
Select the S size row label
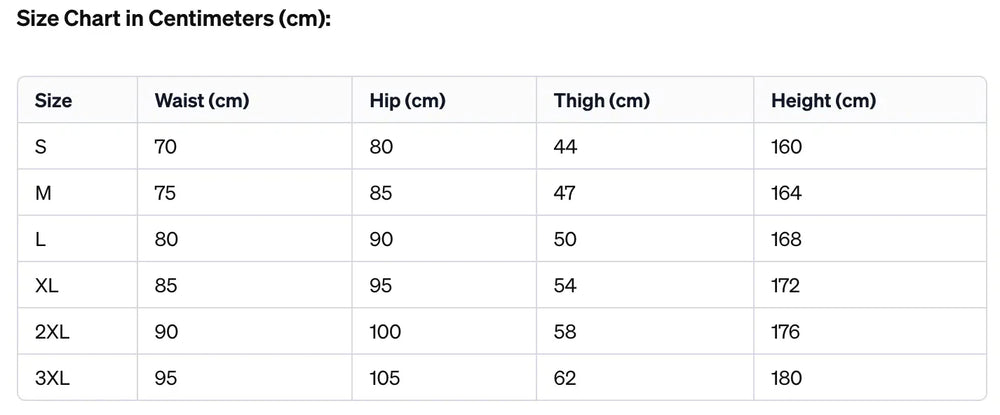tap(41, 147)
